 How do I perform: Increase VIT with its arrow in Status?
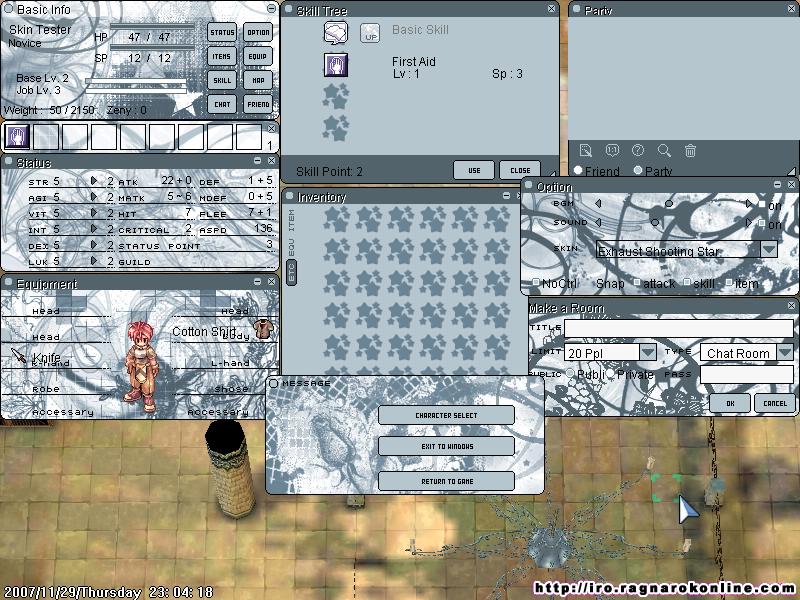pos(94,212)
